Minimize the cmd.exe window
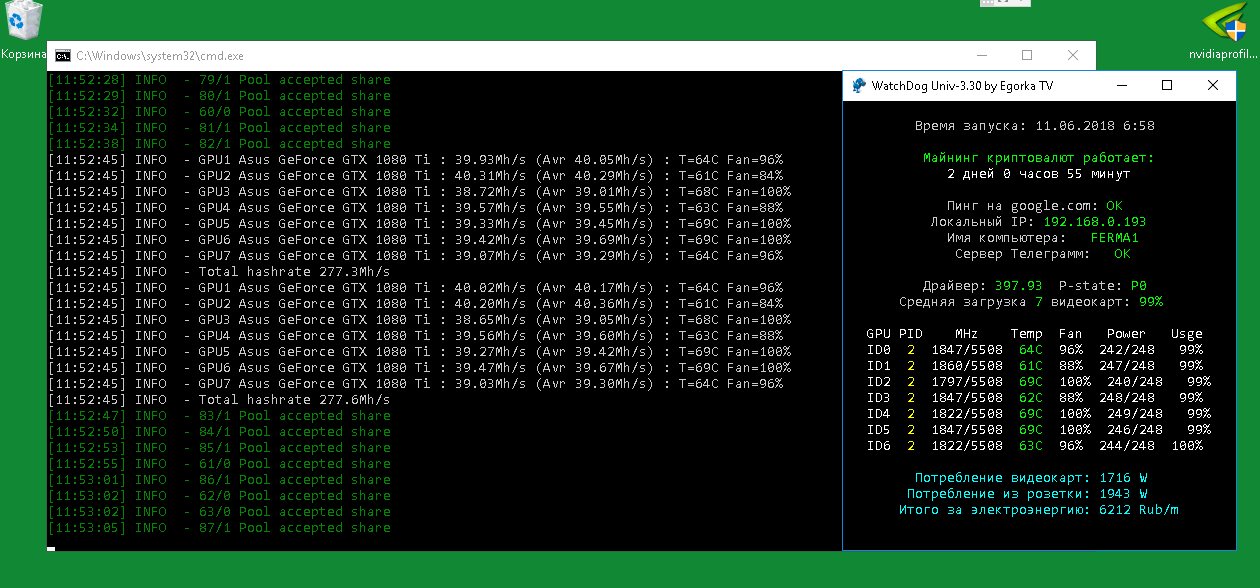Screen dimensions: 1260x588 click(x=980, y=56)
